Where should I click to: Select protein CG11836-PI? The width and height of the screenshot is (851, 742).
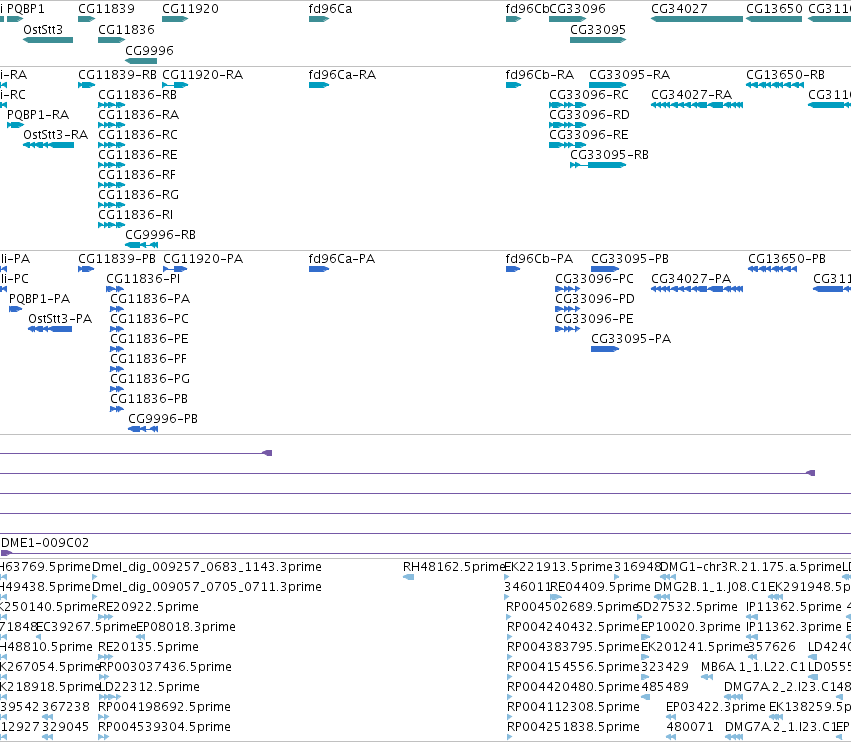point(115,289)
